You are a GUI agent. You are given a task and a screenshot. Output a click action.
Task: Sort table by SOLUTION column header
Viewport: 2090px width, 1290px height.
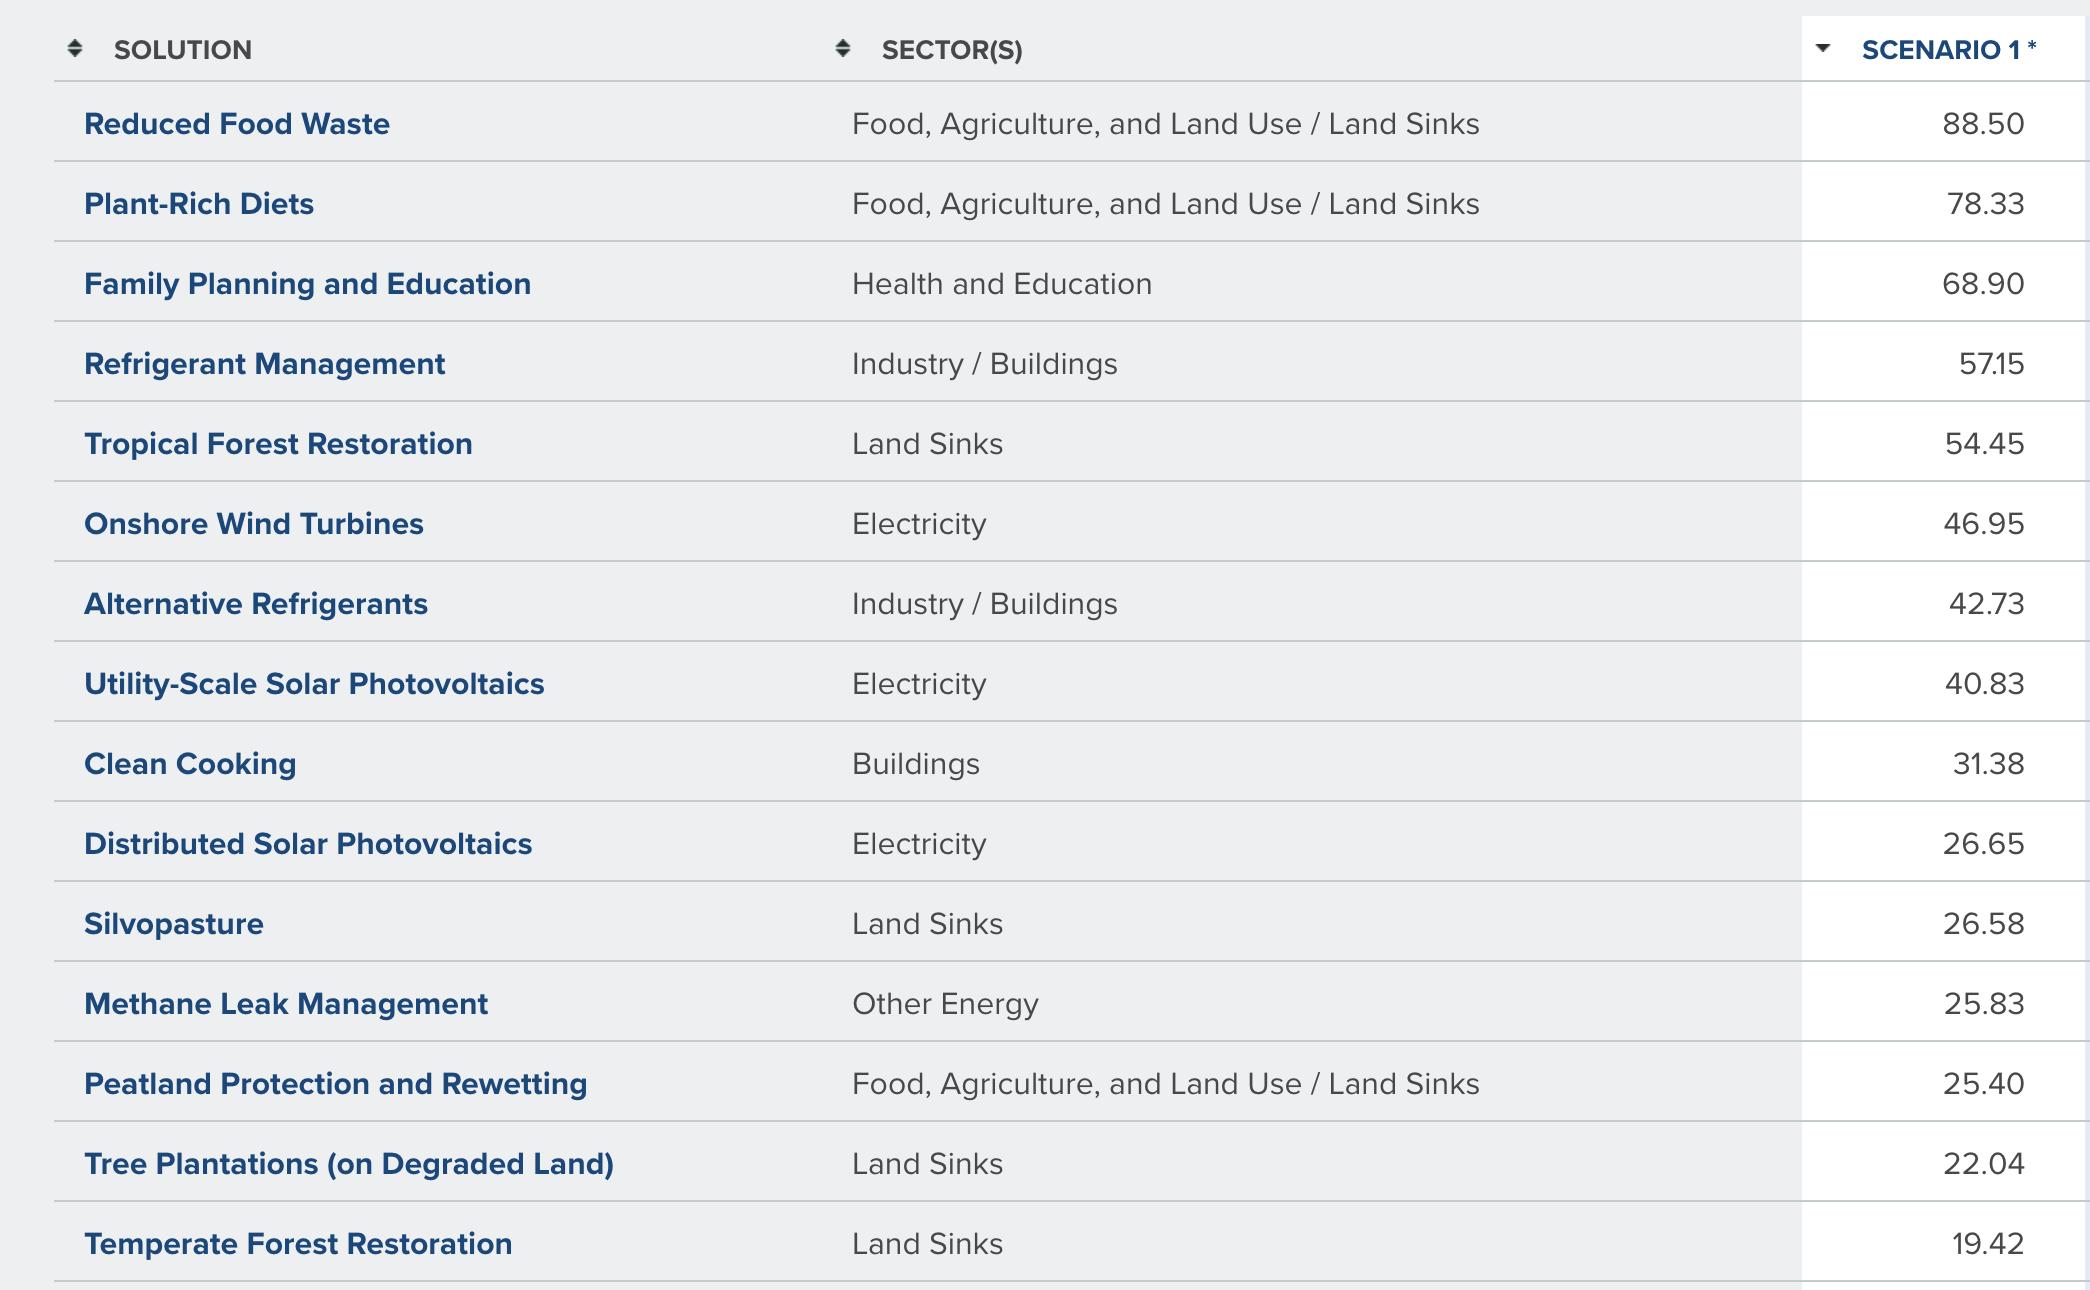click(183, 50)
